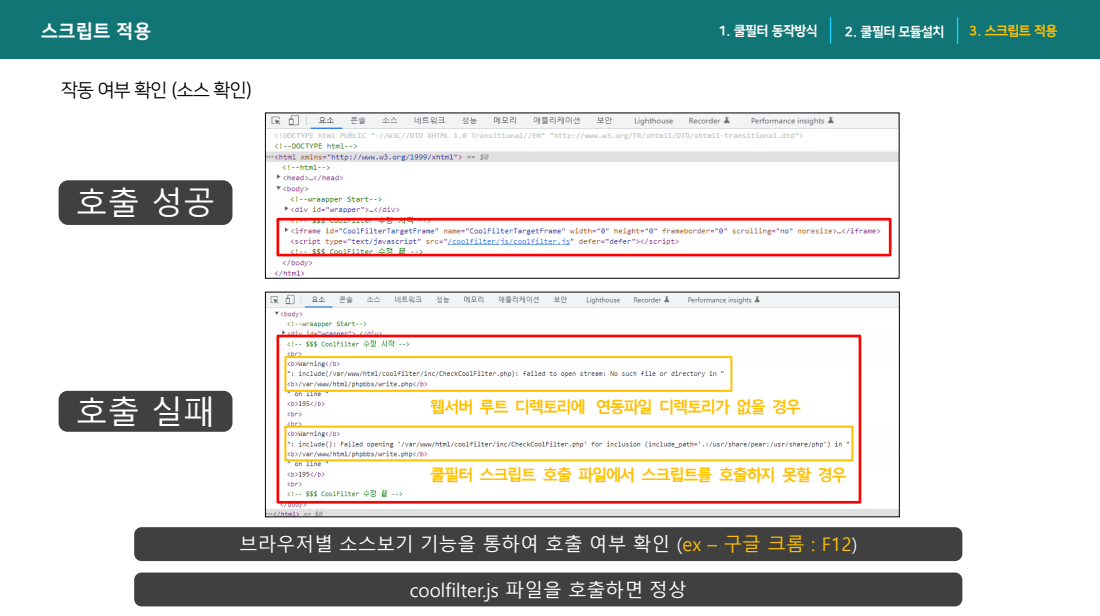The width and height of the screenshot is (1100, 616).
Task: Open the 네트워크 tab in the 호출 성공 DevTools
Action: point(429,121)
